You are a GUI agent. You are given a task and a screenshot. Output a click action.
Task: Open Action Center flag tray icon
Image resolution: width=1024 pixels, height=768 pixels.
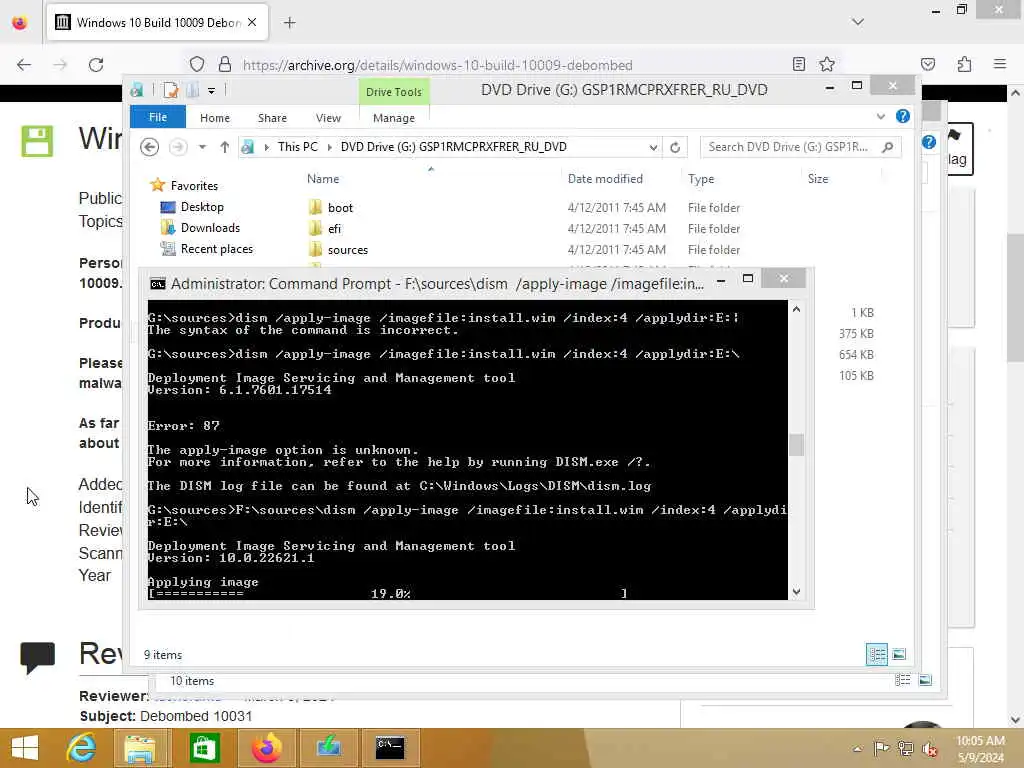click(881, 749)
